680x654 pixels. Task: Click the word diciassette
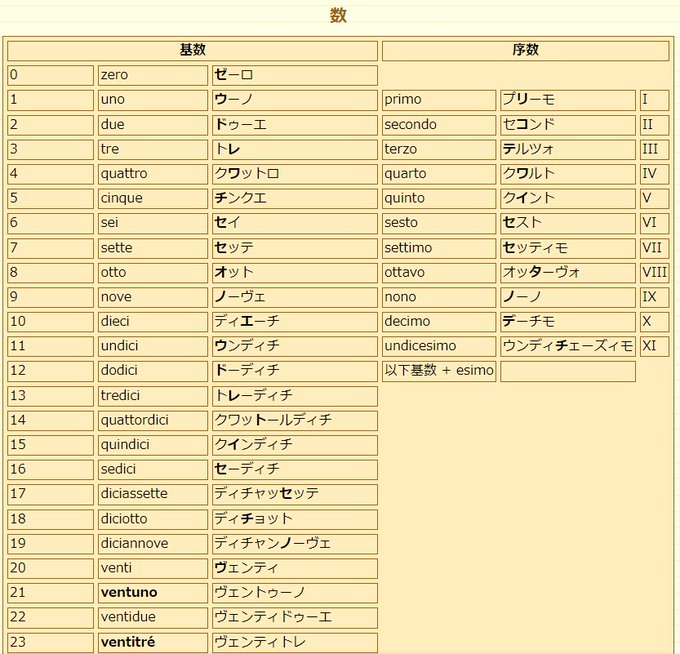134,494
